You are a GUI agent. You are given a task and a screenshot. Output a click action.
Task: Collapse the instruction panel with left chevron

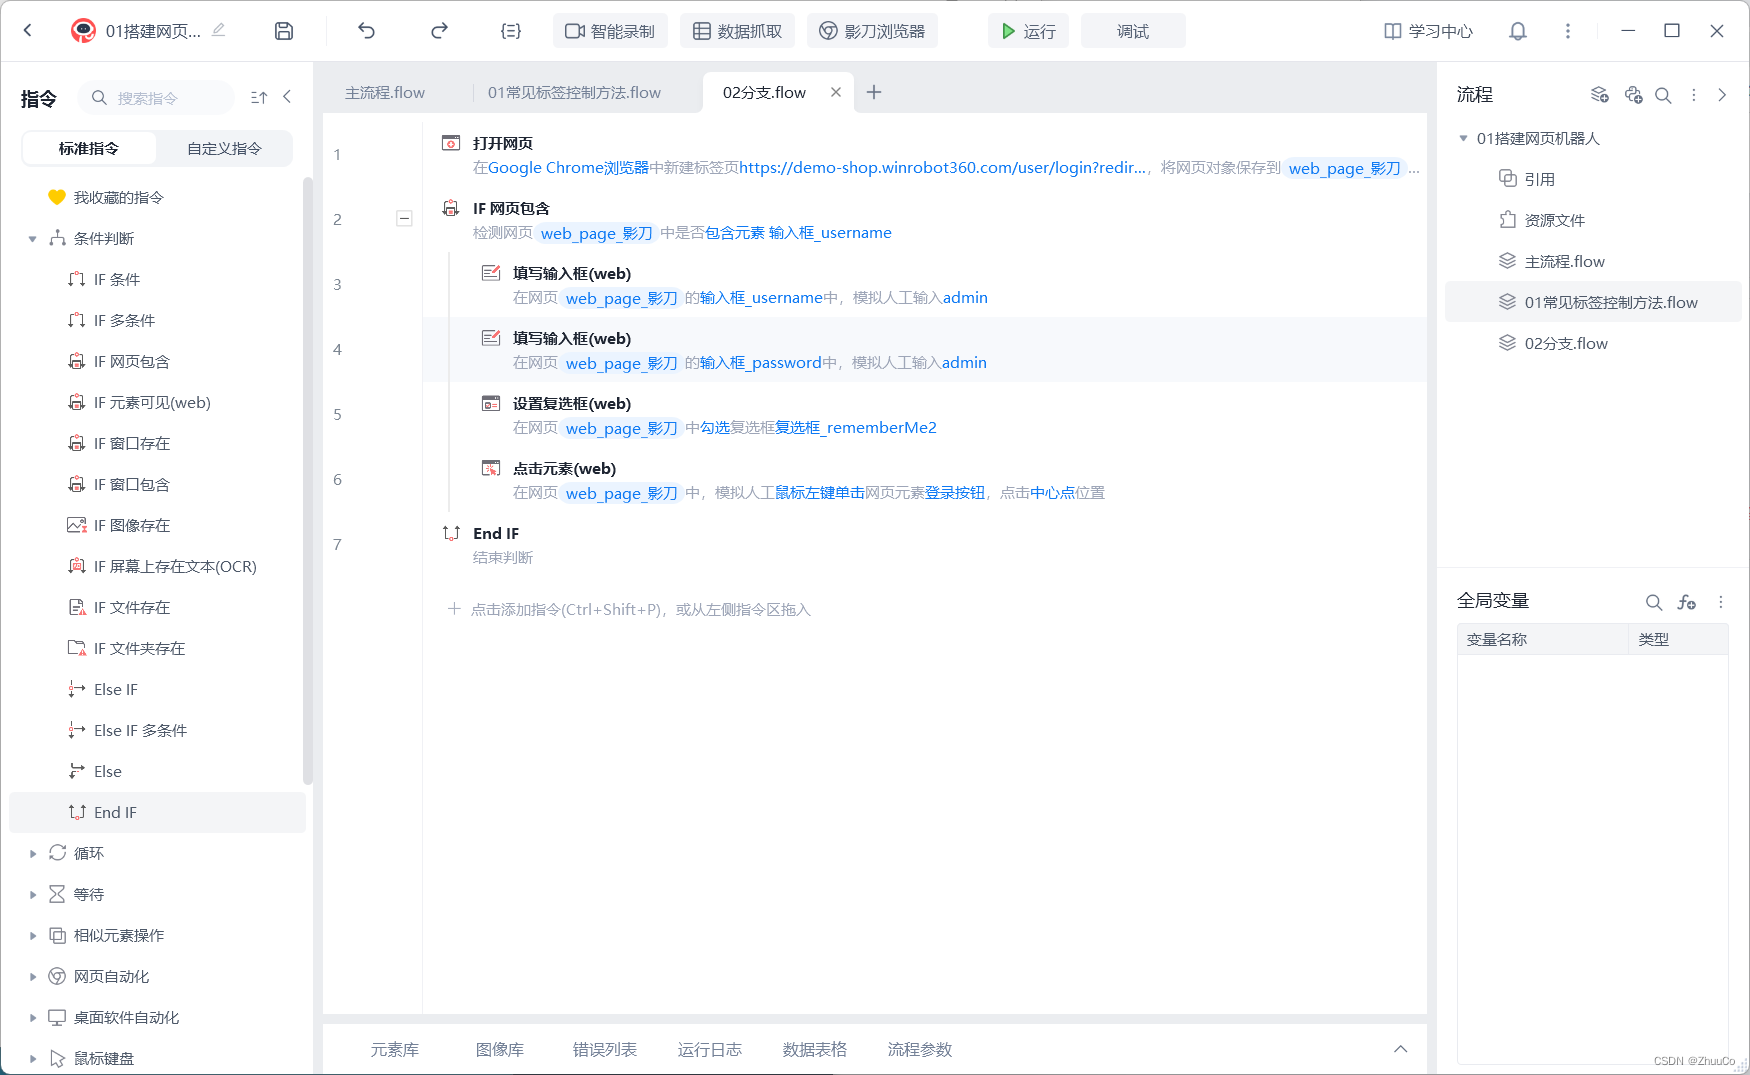(x=287, y=97)
